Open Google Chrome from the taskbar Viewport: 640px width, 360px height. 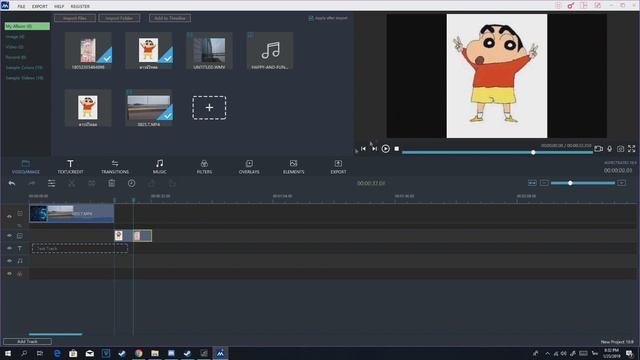click(138, 353)
